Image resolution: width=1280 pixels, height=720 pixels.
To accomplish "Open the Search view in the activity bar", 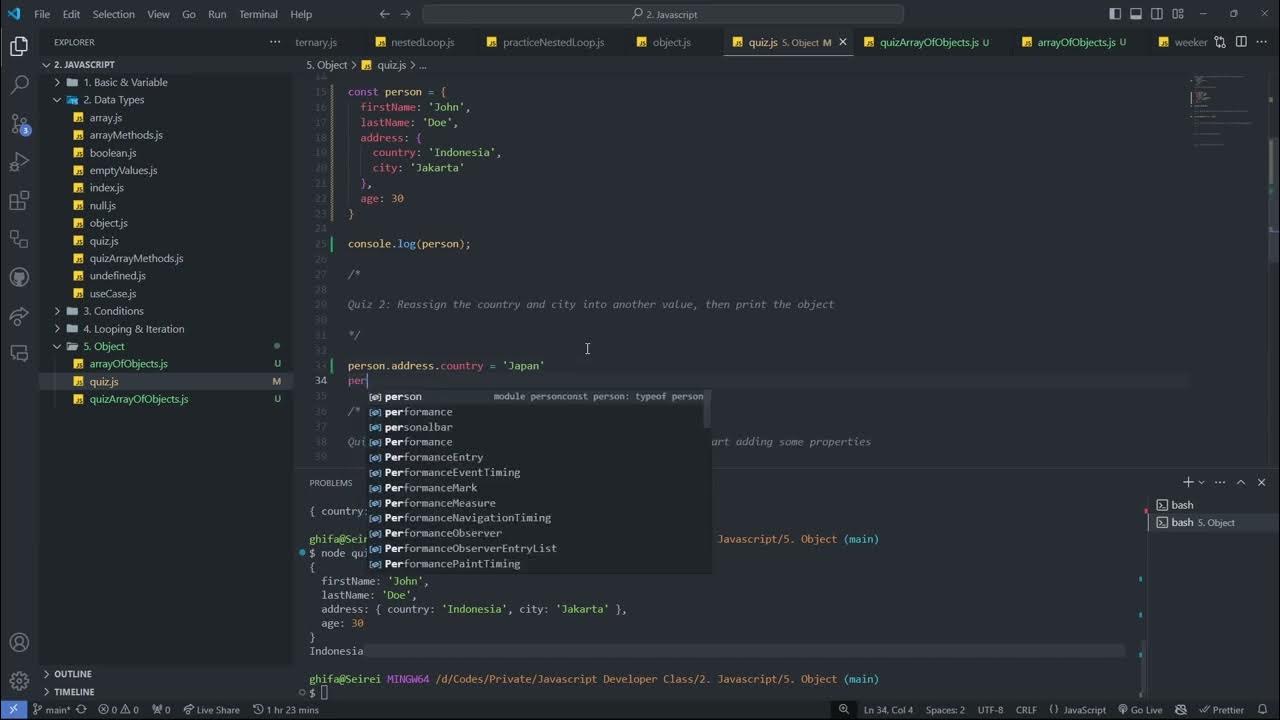I will tap(19, 85).
